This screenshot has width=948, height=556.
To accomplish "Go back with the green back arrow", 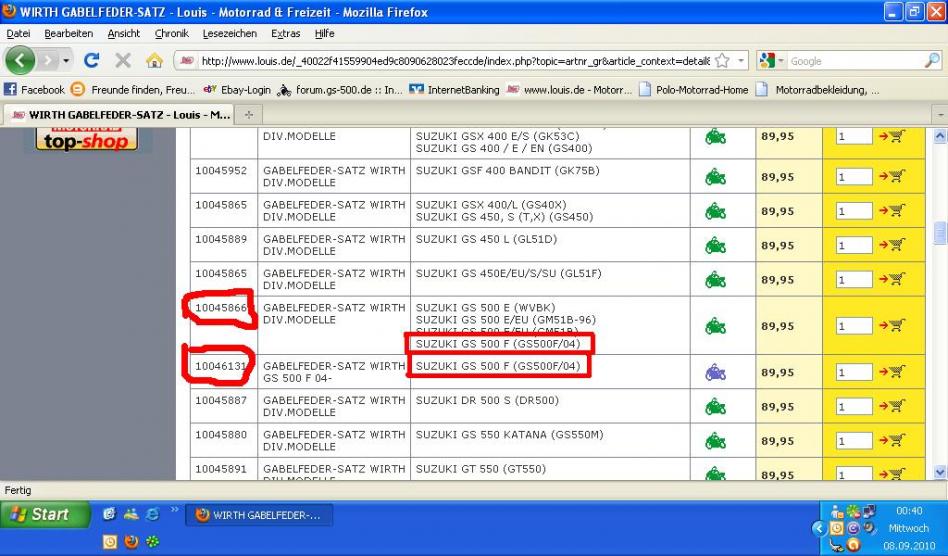I will pos(20,60).
